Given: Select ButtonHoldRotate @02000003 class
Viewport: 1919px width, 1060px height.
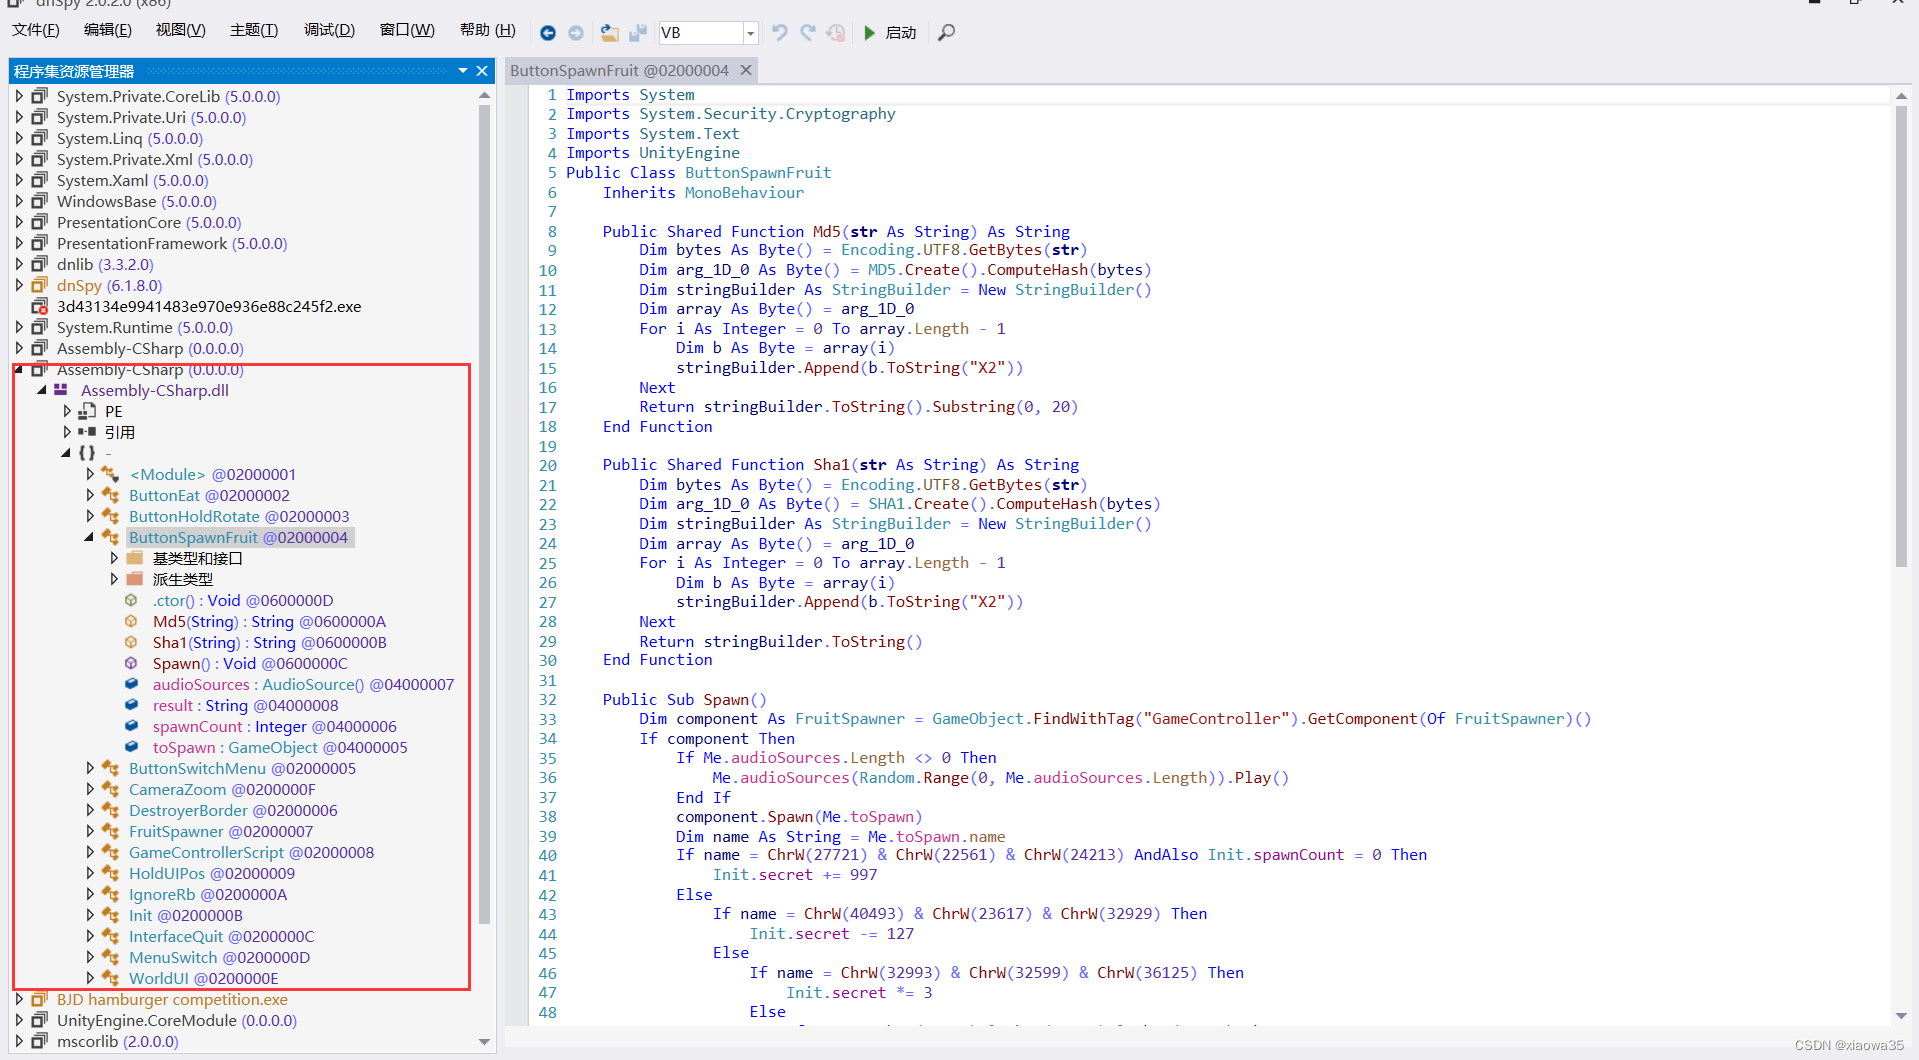Looking at the screenshot, I should tap(239, 516).
